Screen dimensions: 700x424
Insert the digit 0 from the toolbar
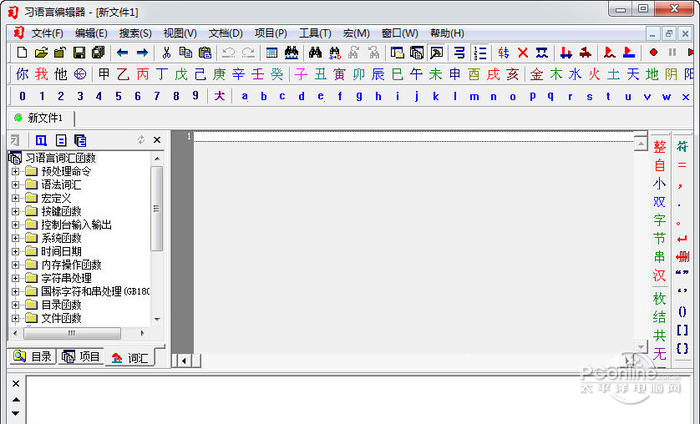pyautogui.click(x=22, y=96)
